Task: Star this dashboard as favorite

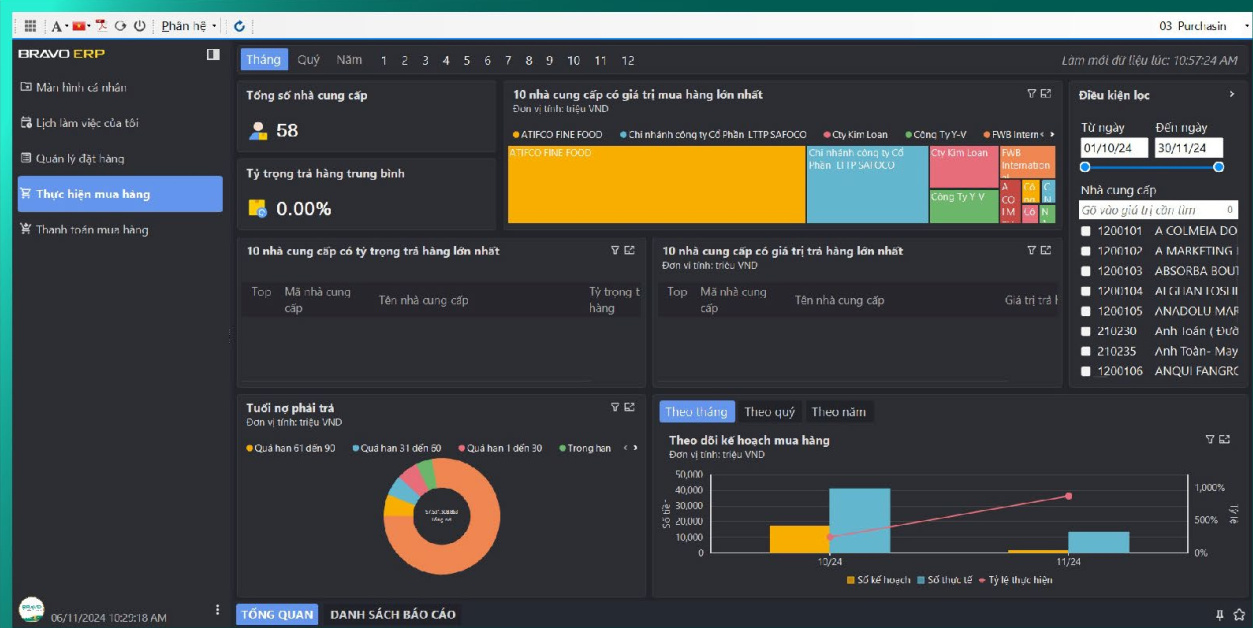Action: click(1239, 614)
